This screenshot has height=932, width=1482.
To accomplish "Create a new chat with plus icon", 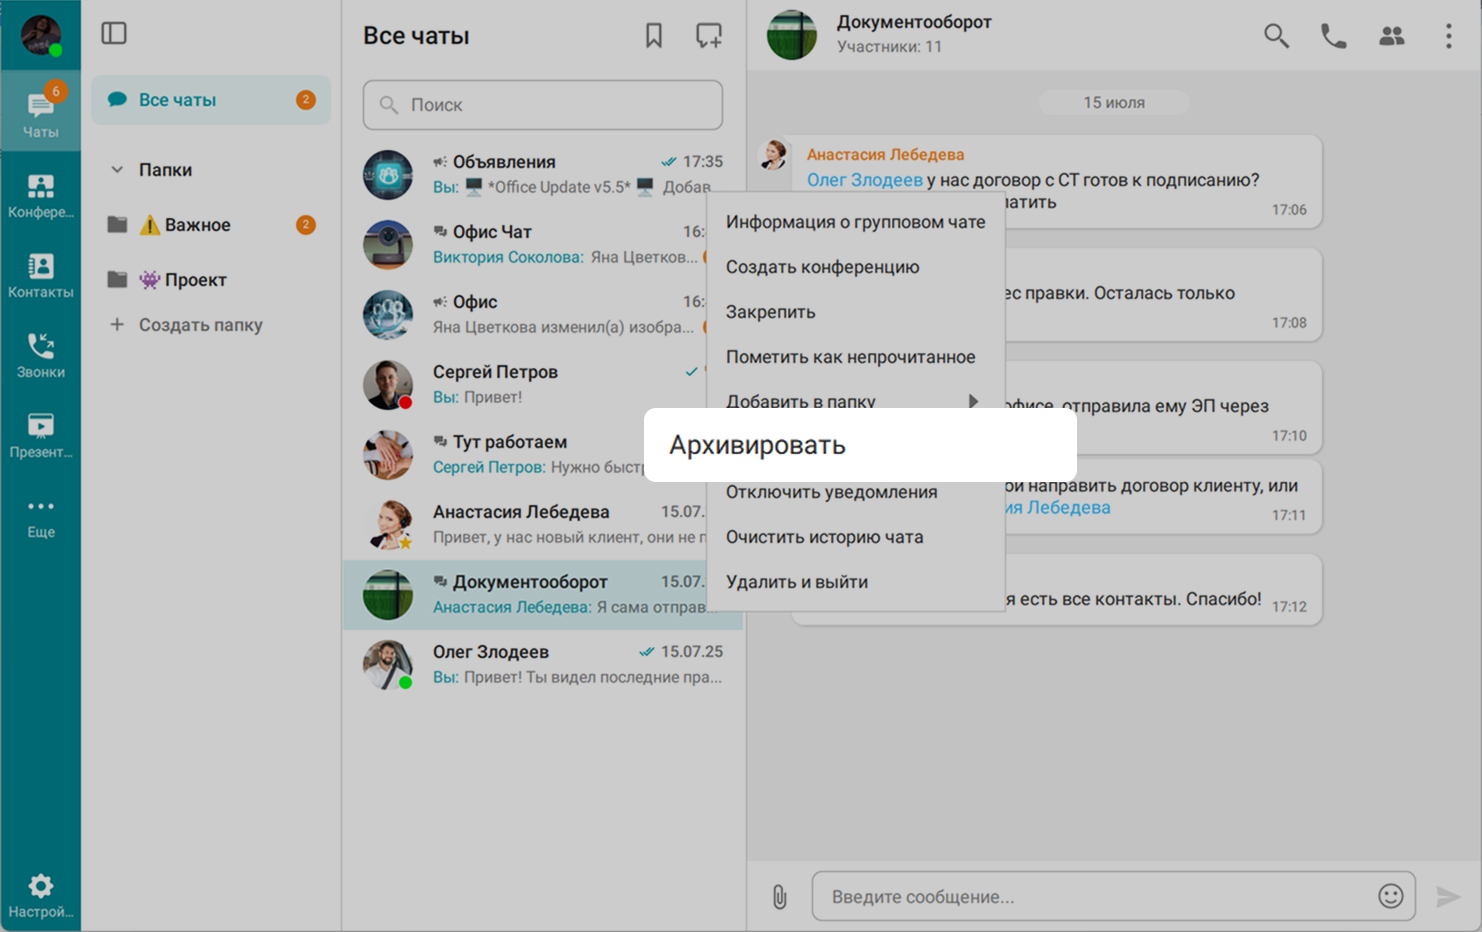I will (x=709, y=36).
